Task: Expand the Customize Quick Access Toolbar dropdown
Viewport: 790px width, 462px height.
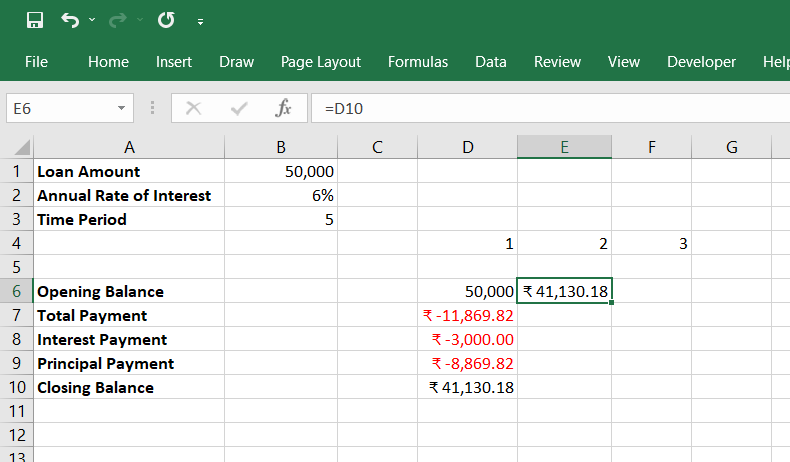Action: 200,21
